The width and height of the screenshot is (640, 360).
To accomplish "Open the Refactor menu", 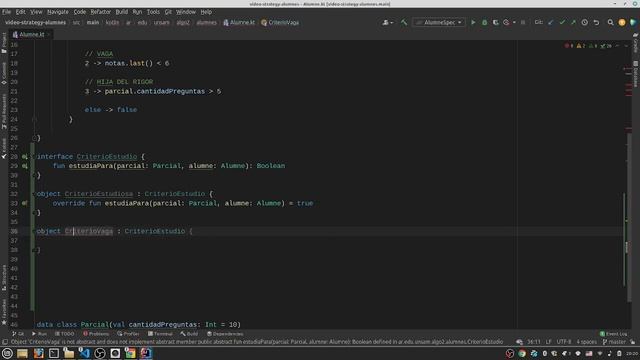I will 100,12.
